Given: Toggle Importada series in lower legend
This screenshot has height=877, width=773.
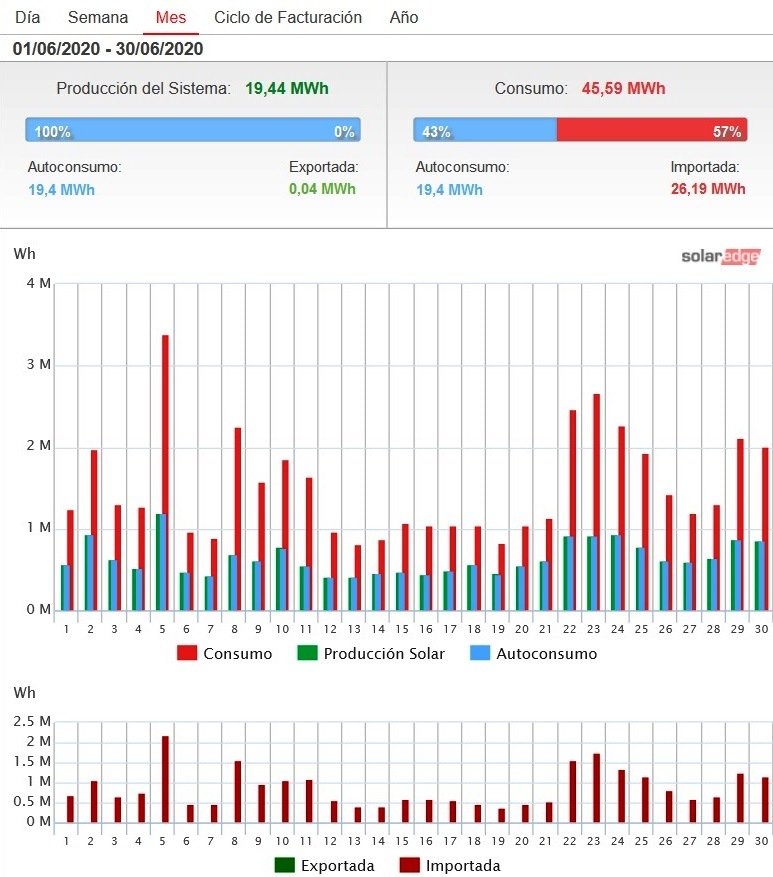Looking at the screenshot, I should 462,866.
